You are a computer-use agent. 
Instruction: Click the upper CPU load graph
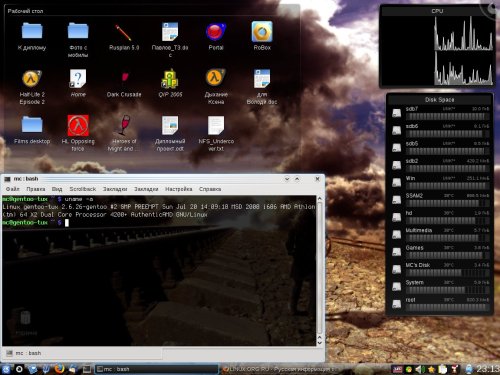(x=464, y=33)
